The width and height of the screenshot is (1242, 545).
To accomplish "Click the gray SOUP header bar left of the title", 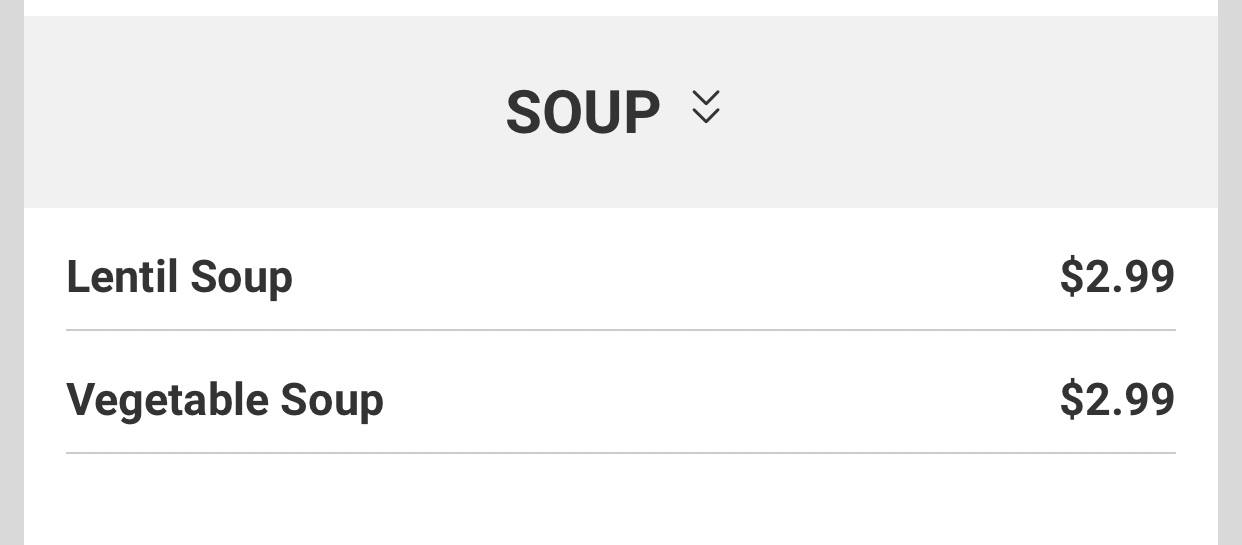I will click(x=260, y=112).
